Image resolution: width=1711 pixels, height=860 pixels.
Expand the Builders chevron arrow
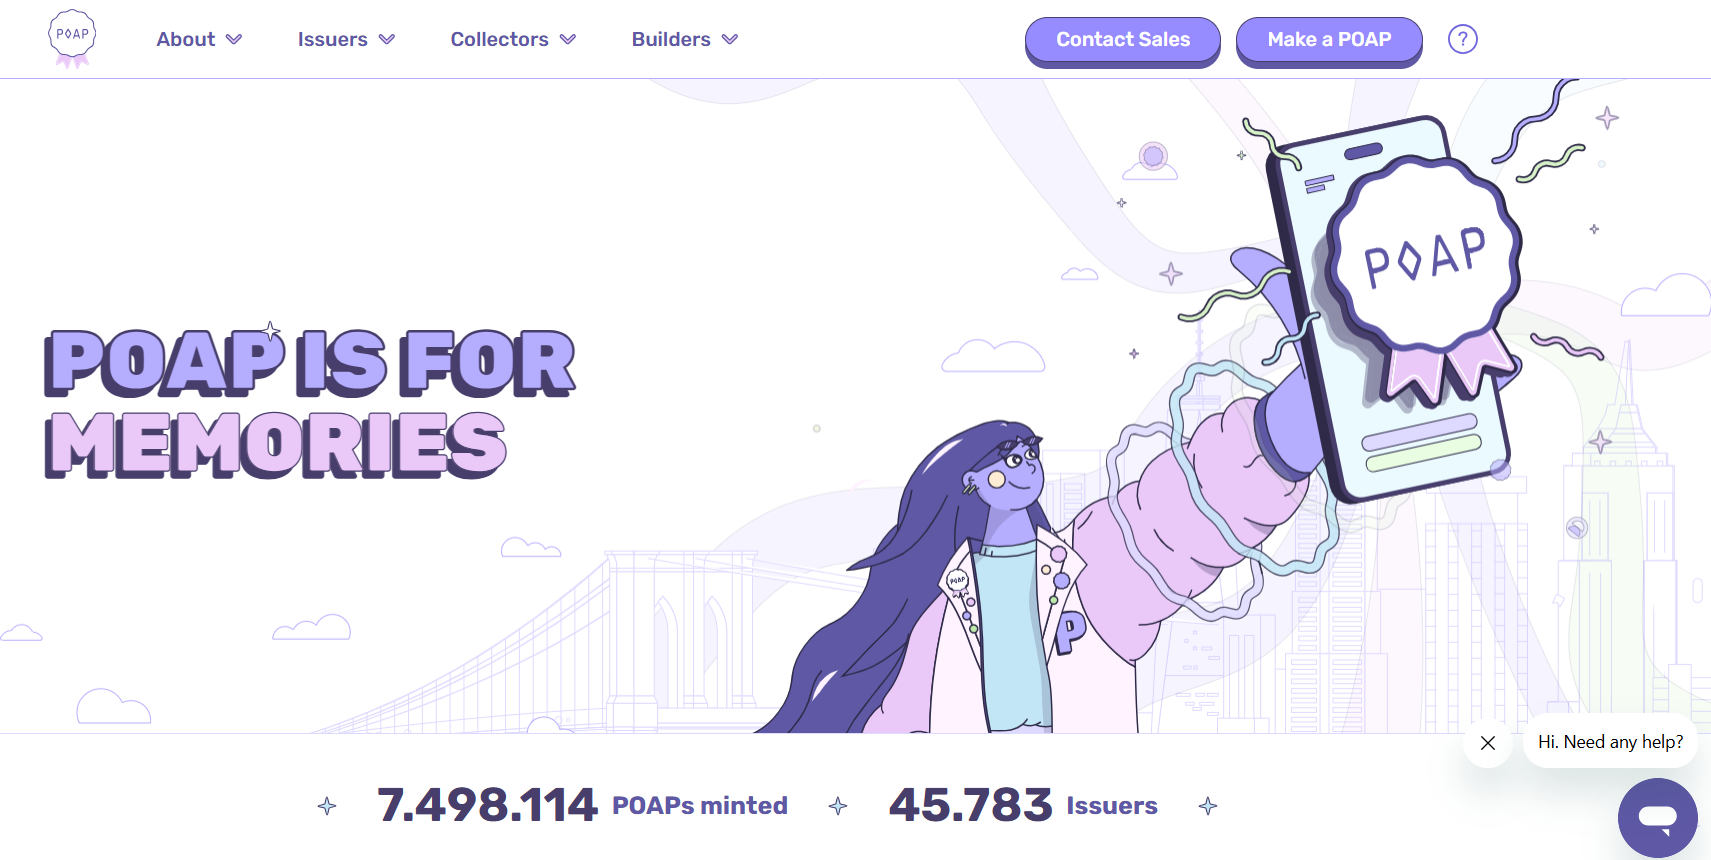pyautogui.click(x=730, y=40)
